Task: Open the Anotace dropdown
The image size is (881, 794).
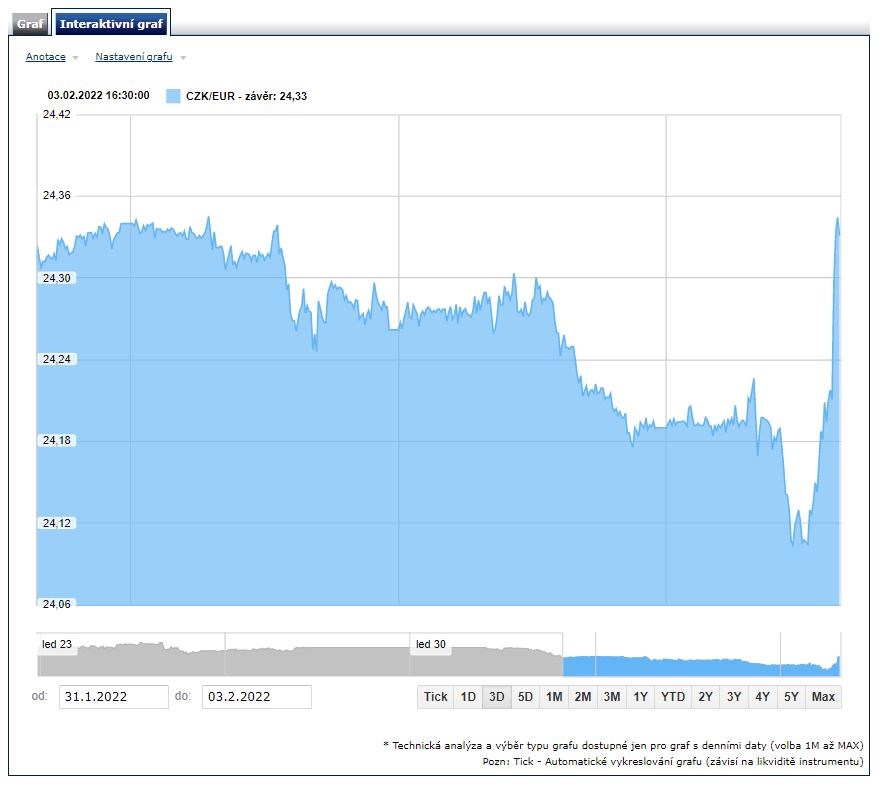Action: click(x=46, y=57)
